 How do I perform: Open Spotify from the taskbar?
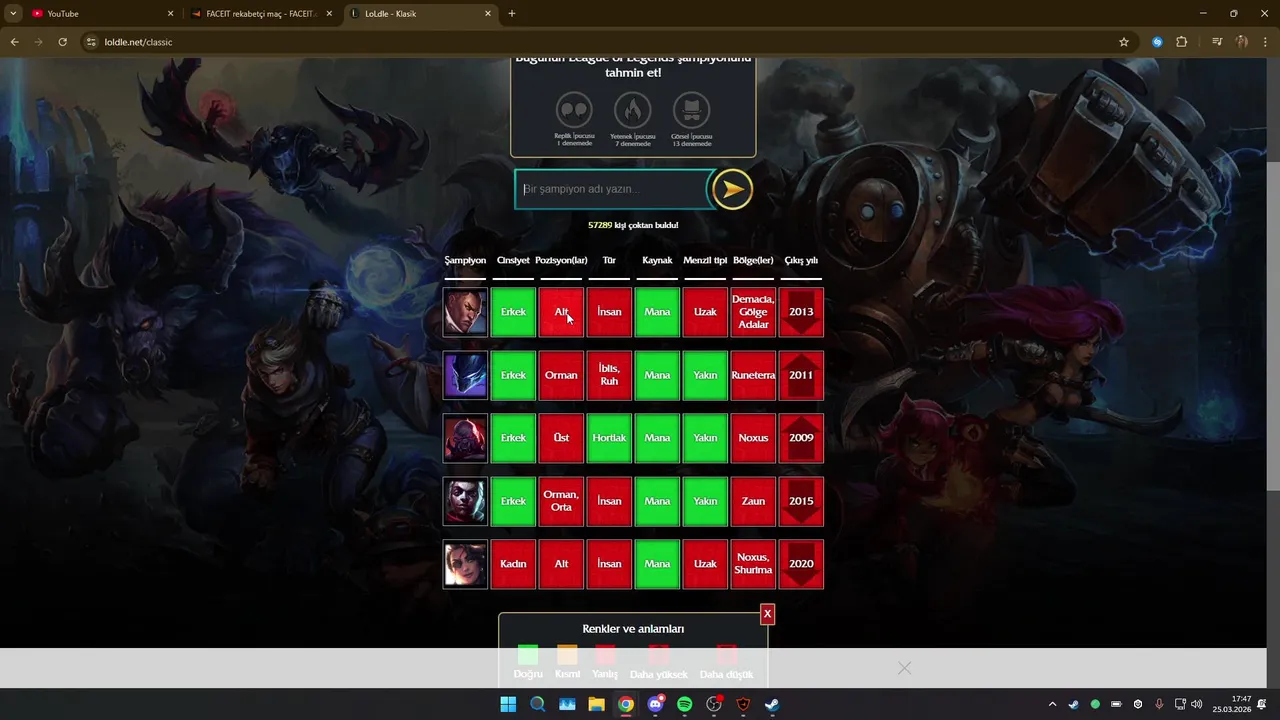[x=684, y=704]
